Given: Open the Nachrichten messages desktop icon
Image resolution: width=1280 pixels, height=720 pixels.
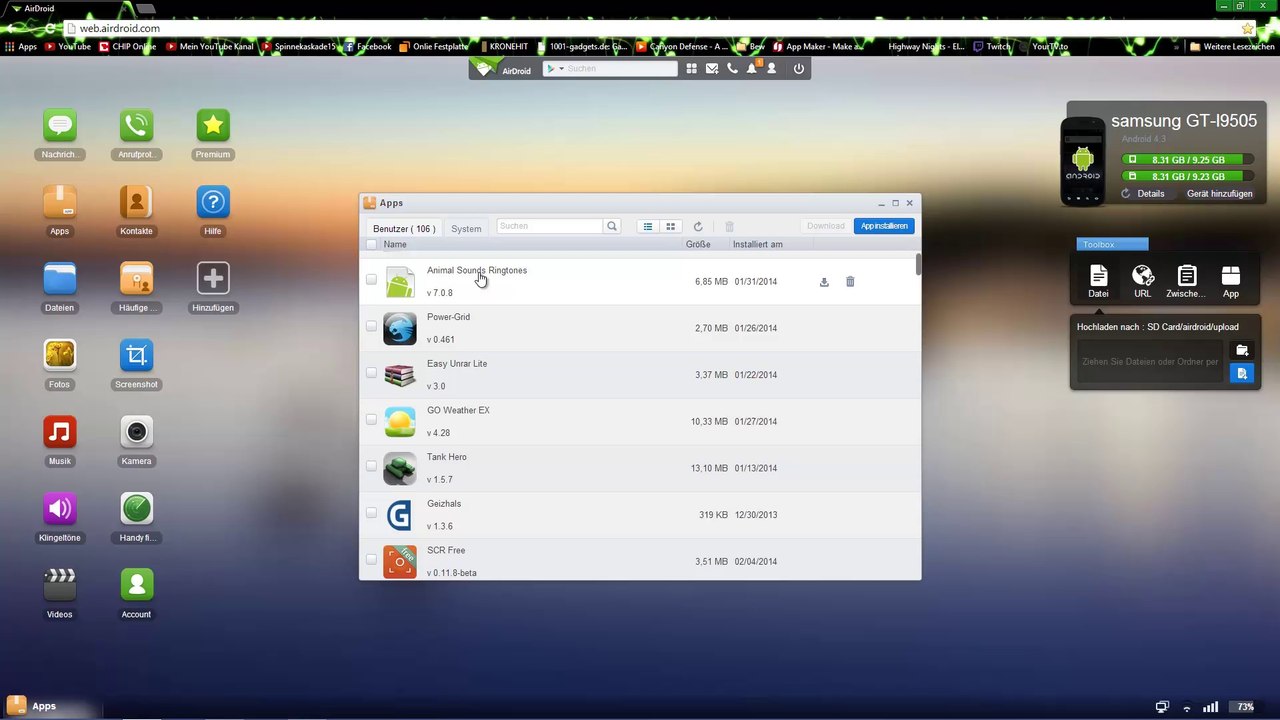Looking at the screenshot, I should [60, 126].
